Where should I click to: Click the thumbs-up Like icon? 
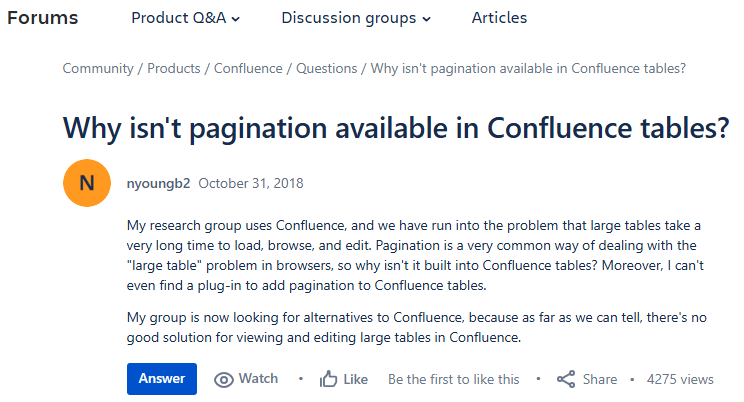[x=328, y=380]
